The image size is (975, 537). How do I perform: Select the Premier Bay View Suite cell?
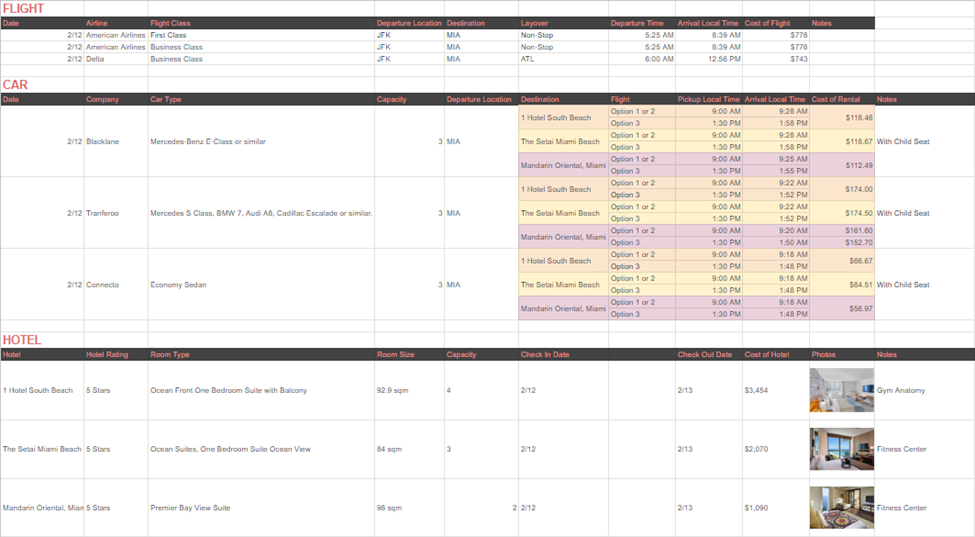[261, 508]
